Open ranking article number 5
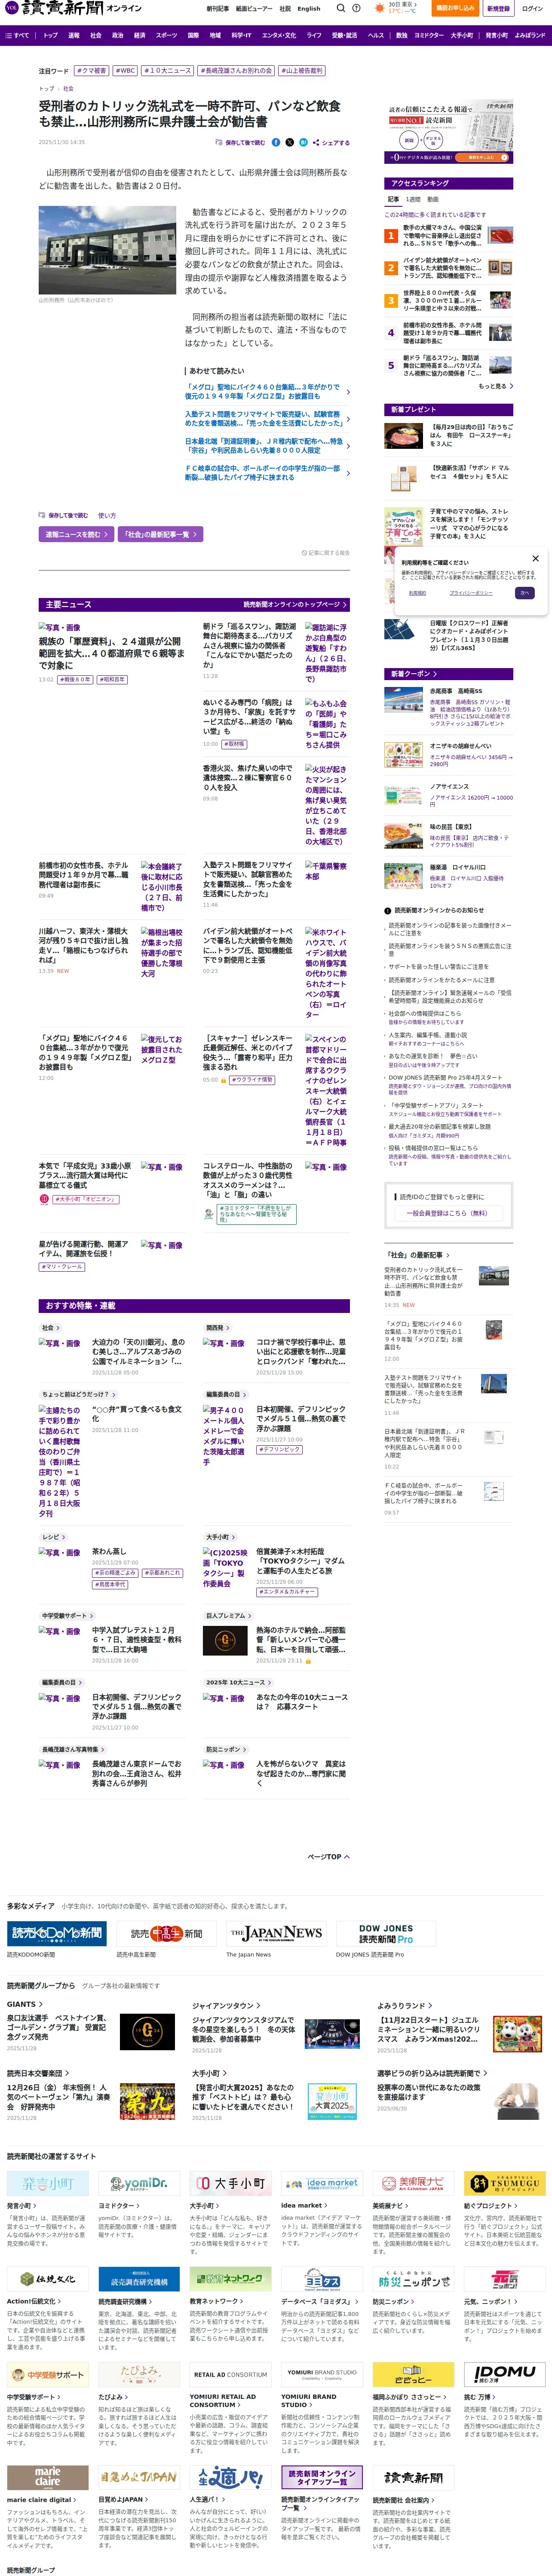 click(x=449, y=365)
